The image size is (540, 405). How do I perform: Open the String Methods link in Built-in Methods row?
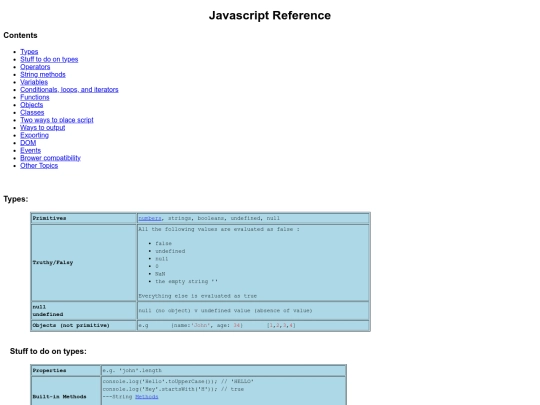click(x=147, y=396)
